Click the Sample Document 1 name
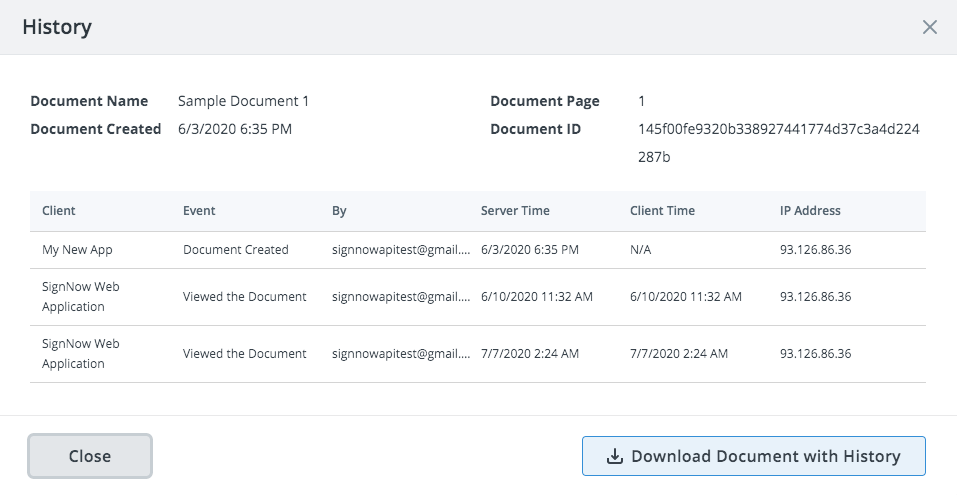Image resolution: width=957 pixels, height=495 pixels. tap(243, 101)
